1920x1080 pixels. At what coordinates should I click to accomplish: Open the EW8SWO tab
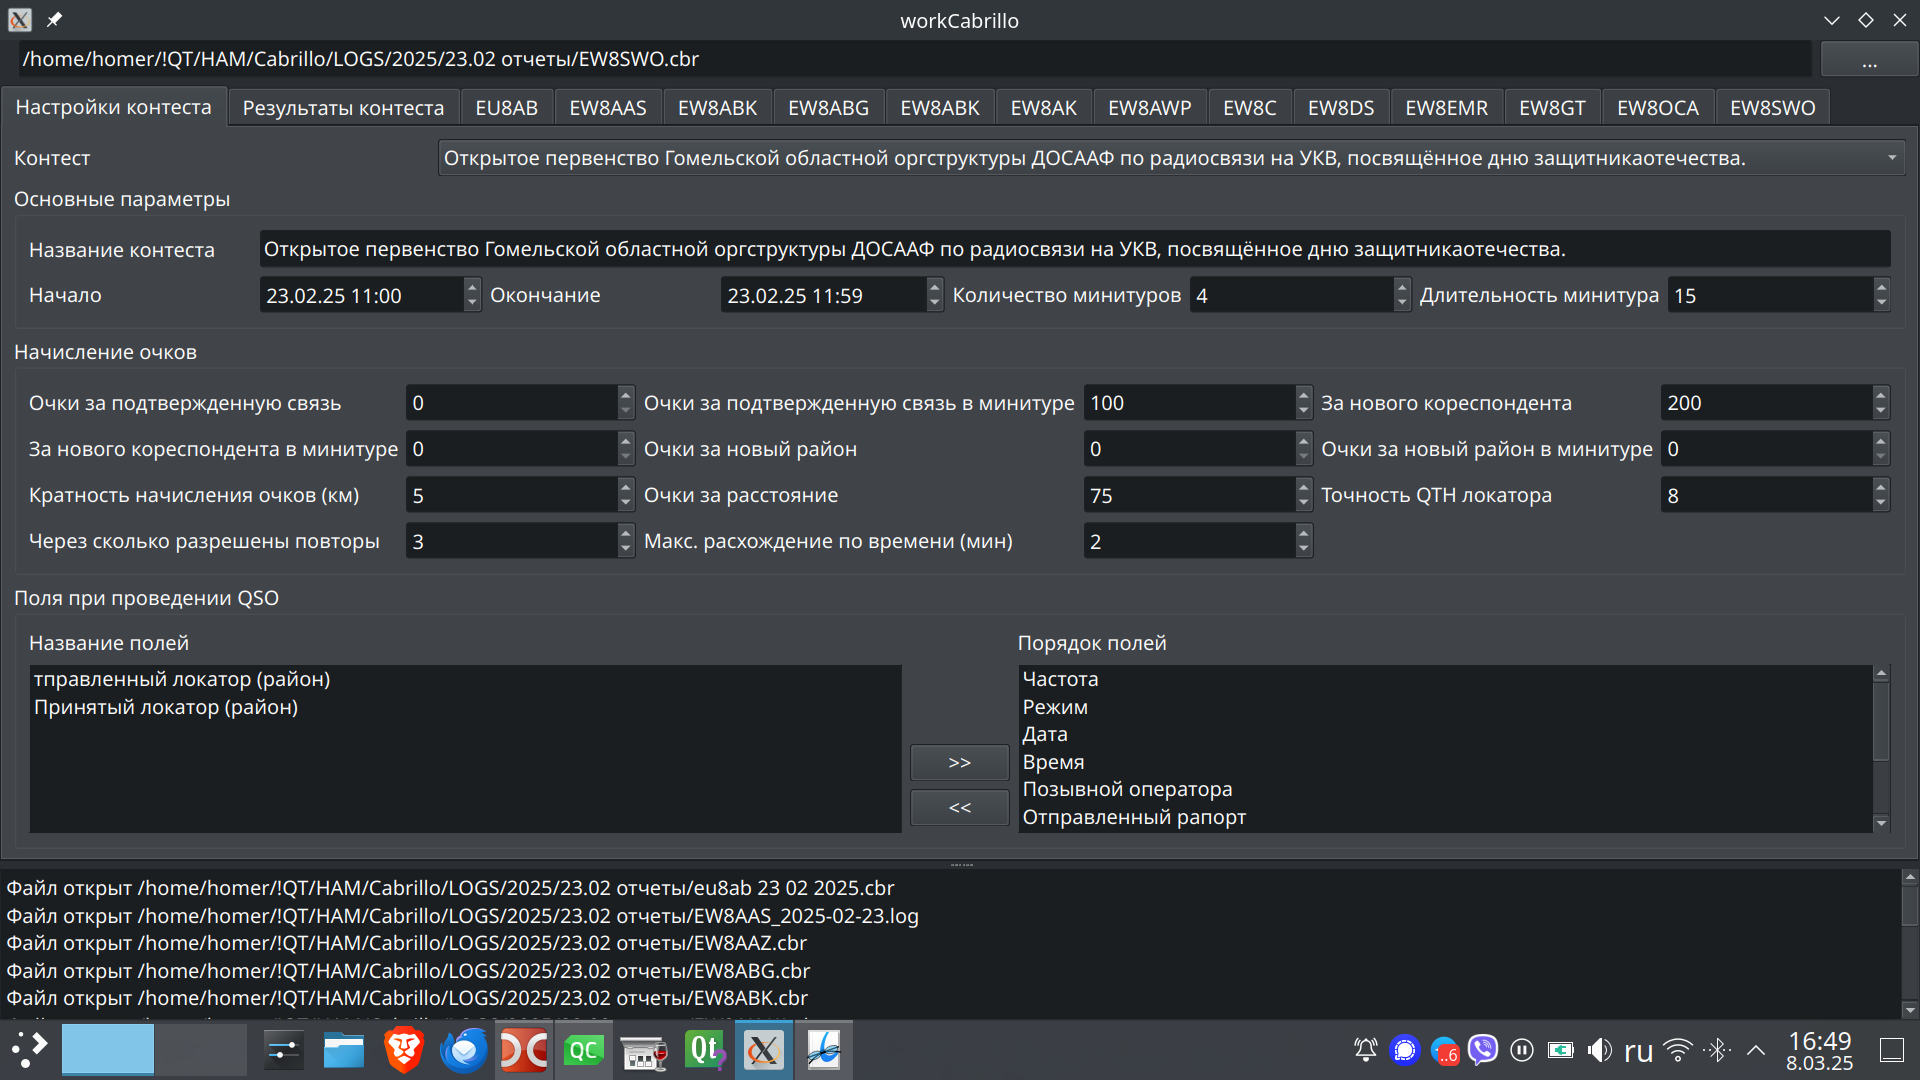[x=1772, y=108]
